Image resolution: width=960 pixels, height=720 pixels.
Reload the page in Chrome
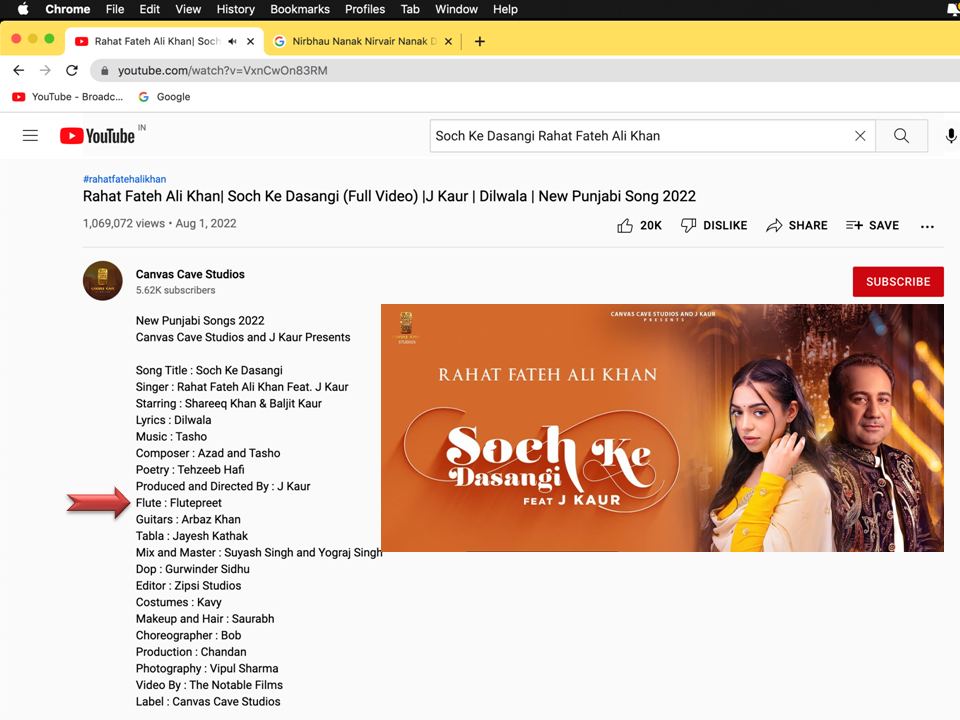72,71
